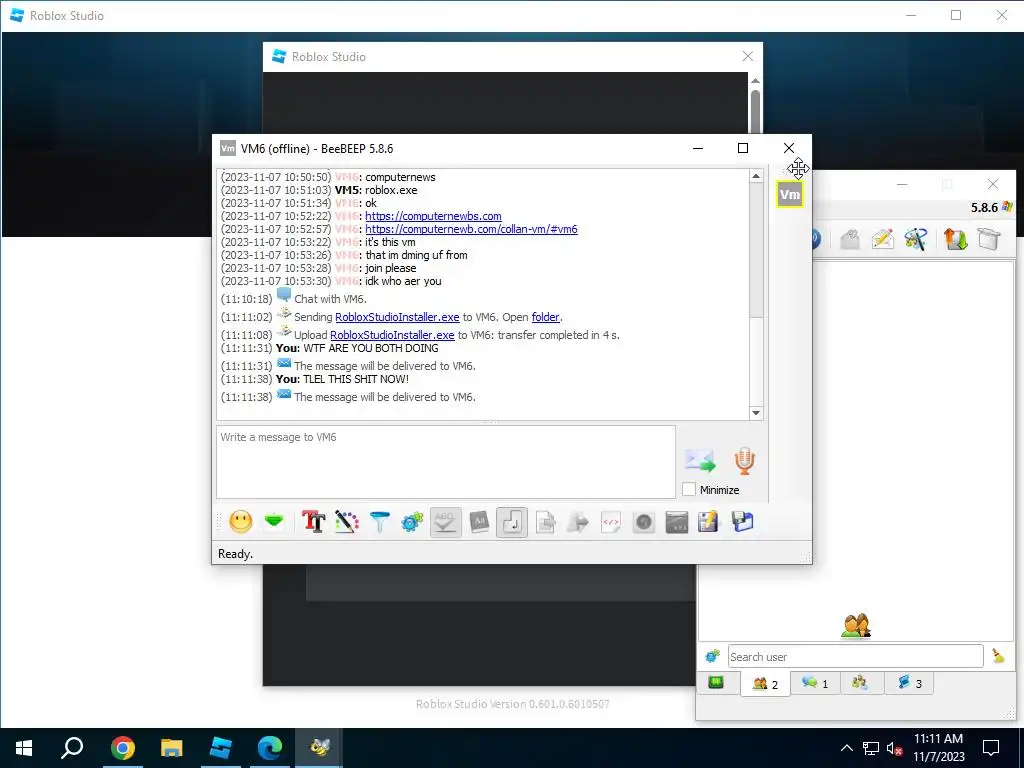Open taskbar search magnifier

pyautogui.click(x=72, y=748)
